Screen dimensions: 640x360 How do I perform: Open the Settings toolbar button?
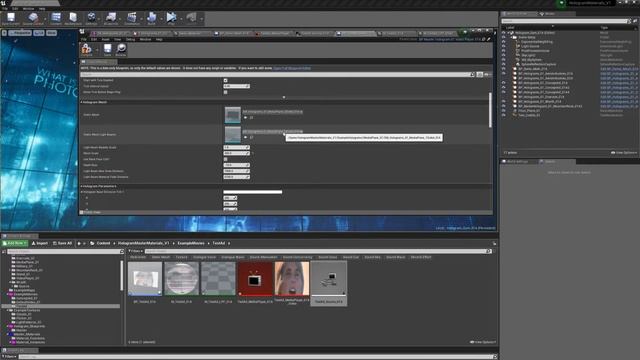point(91,18)
